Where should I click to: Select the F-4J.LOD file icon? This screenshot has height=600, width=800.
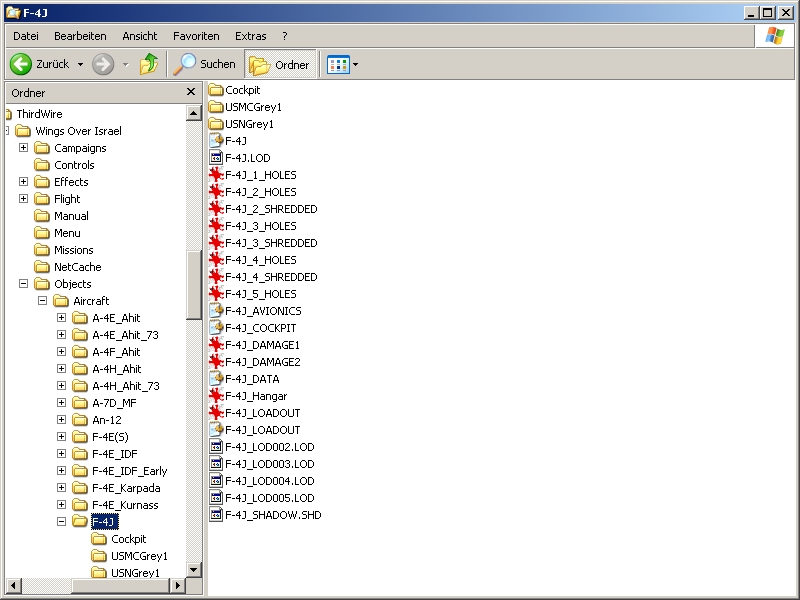[216, 158]
